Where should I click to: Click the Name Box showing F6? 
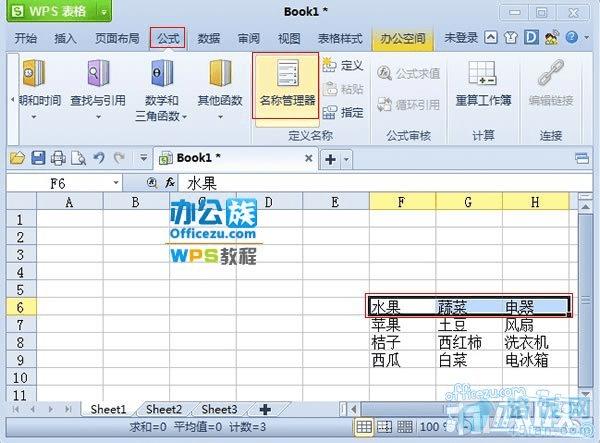tap(58, 183)
